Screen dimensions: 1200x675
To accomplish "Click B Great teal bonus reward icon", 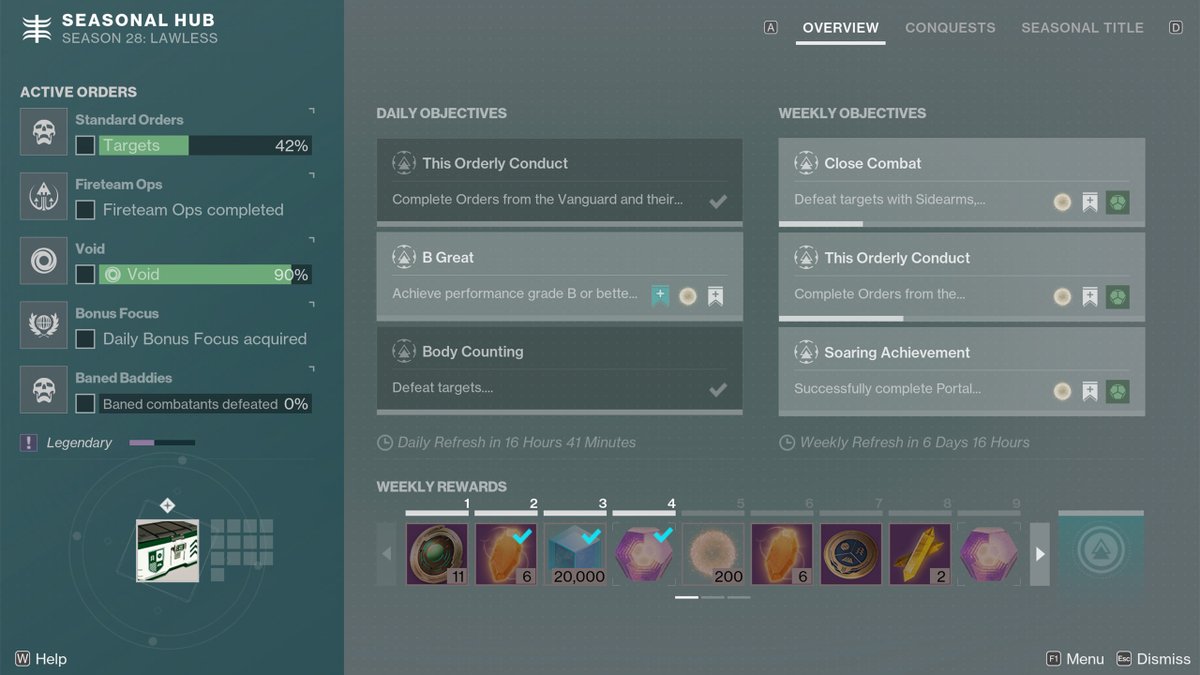I will click(x=660, y=296).
